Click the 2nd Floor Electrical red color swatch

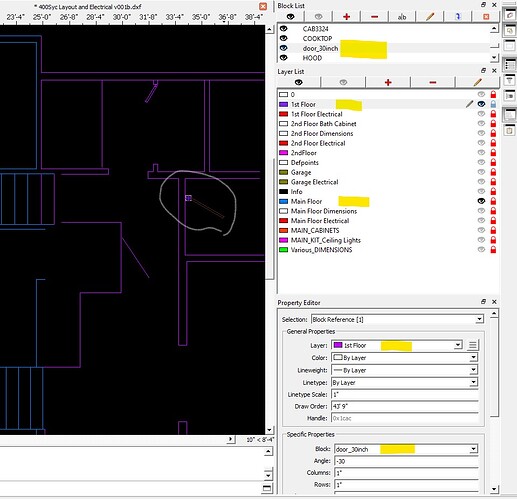click(283, 143)
